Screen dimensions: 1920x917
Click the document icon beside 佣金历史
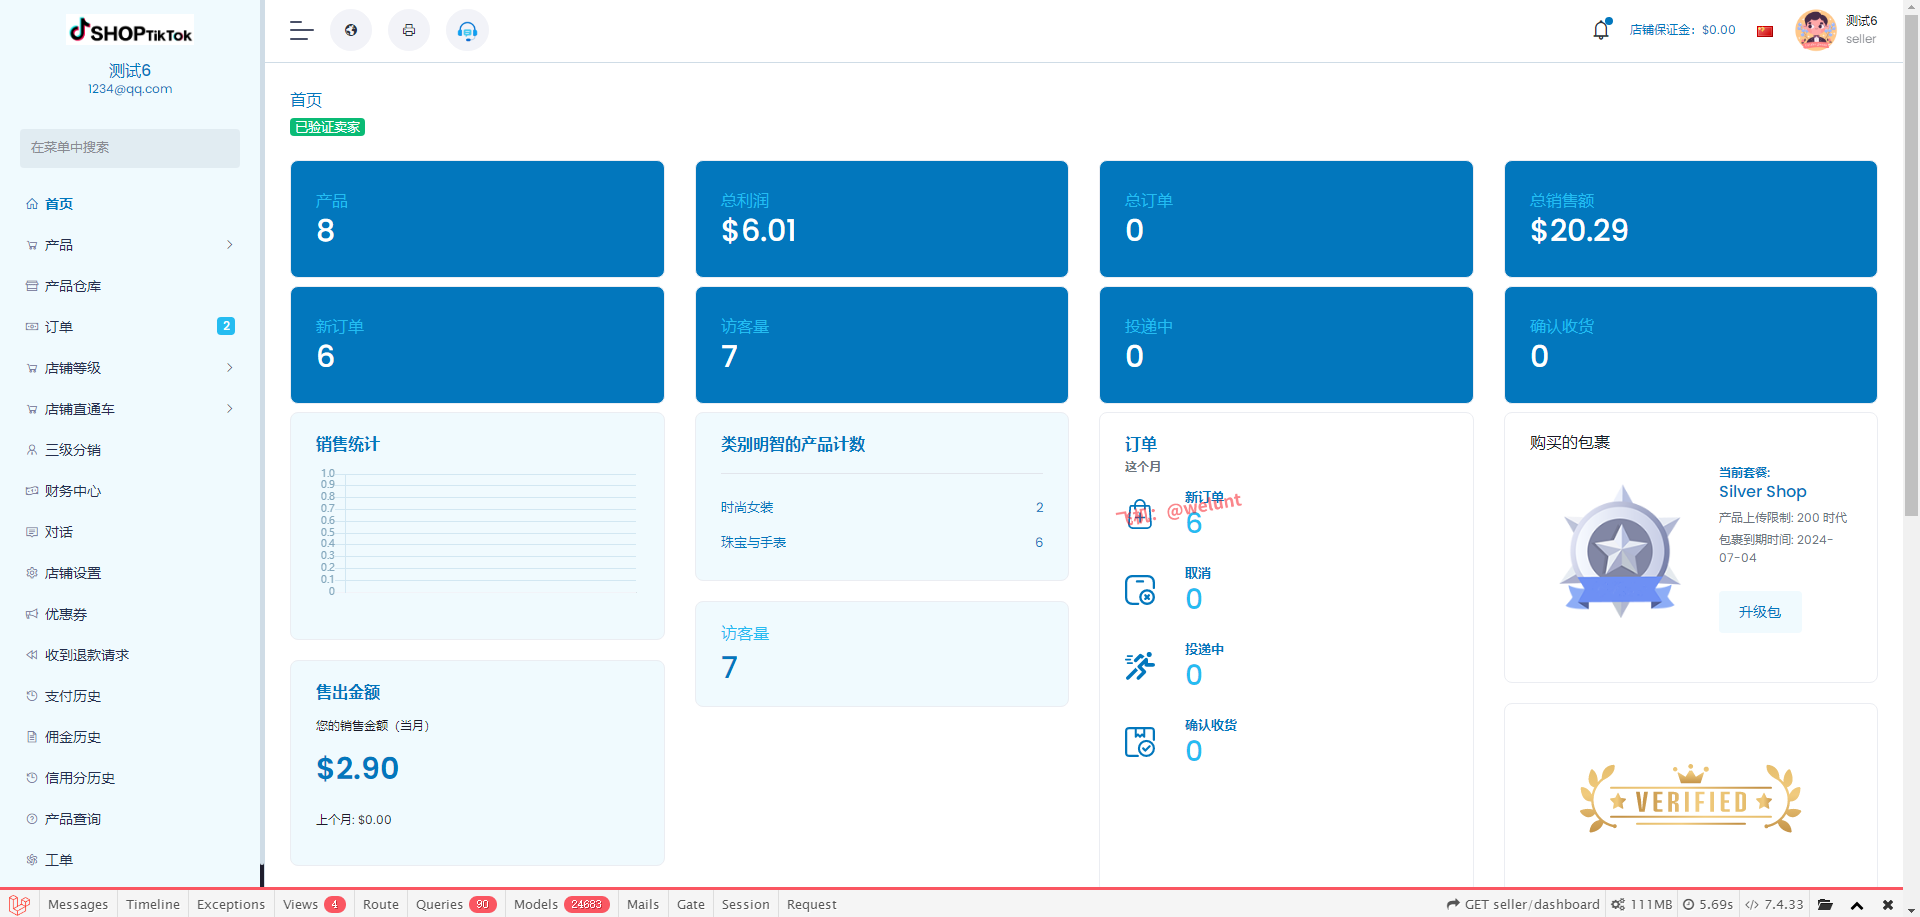tap(32, 737)
